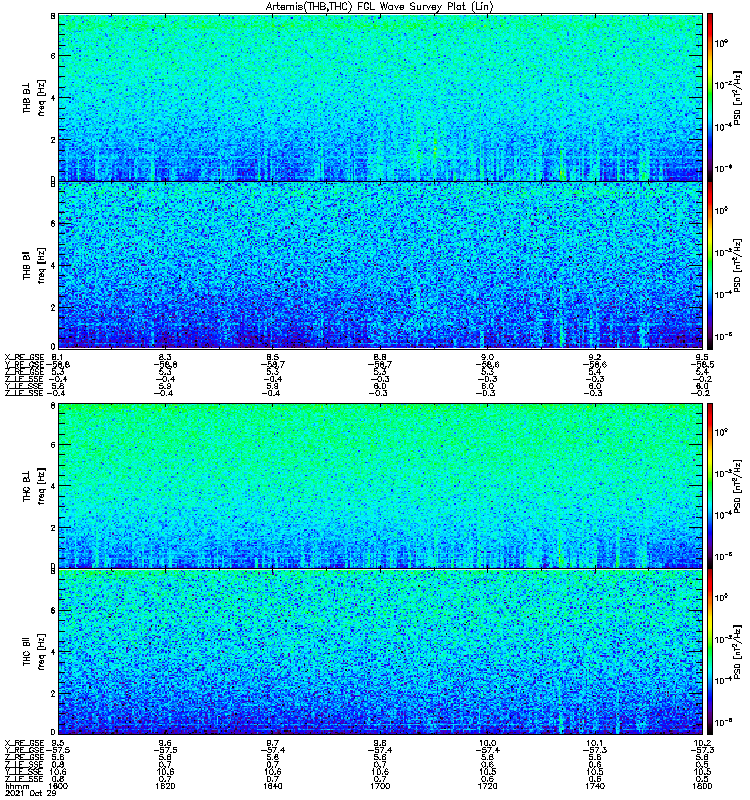Click the 'THB B⊥ freq [Hz]' axis label
Image resolution: width=750 pixels, height=800 pixels.
pyautogui.click(x=34, y=97)
